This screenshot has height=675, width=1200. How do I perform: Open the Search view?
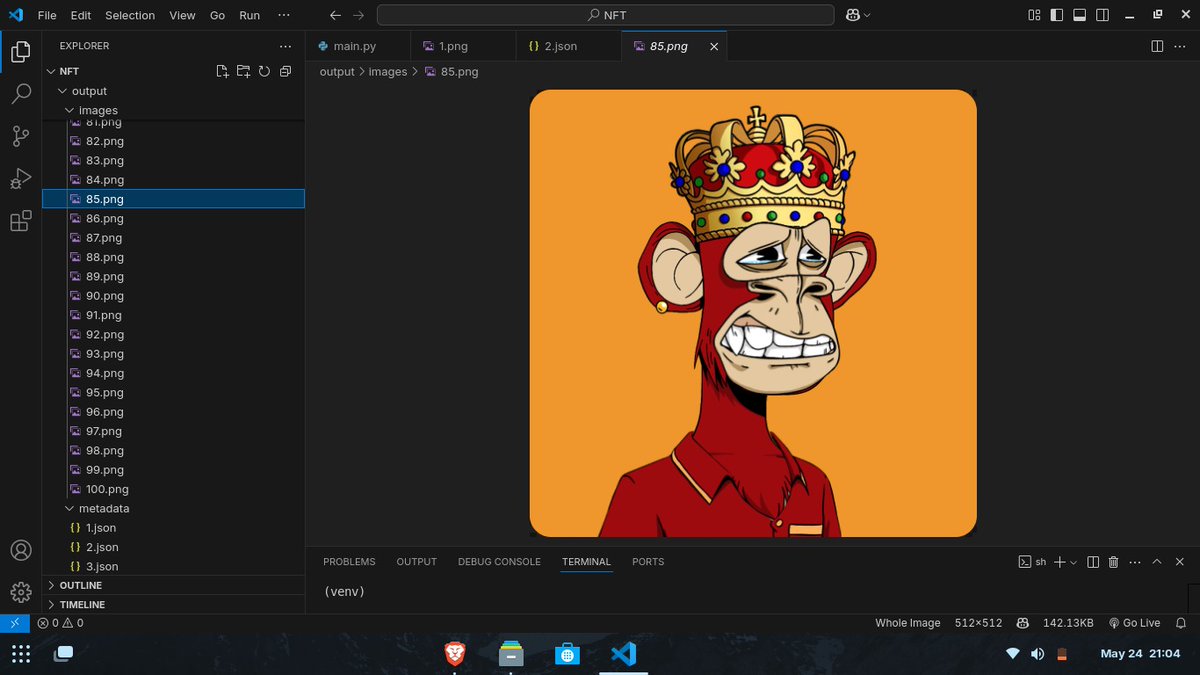21,94
